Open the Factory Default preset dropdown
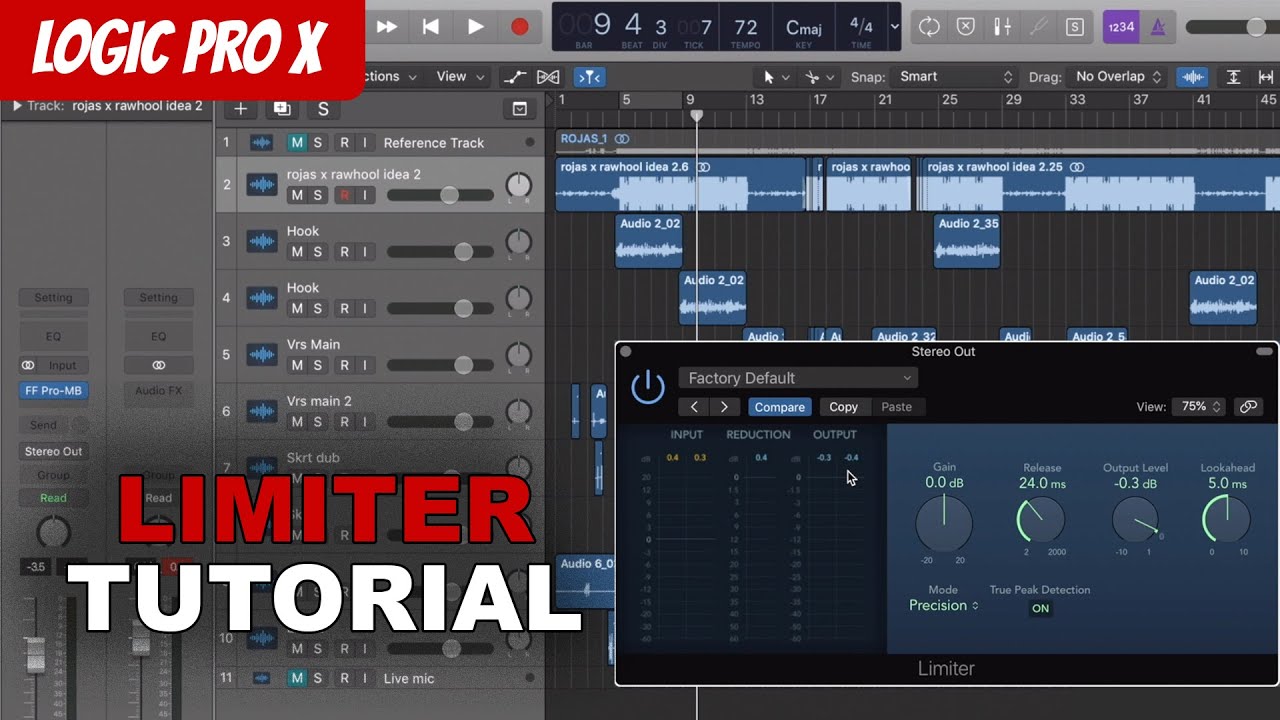The image size is (1280, 720). (x=798, y=378)
